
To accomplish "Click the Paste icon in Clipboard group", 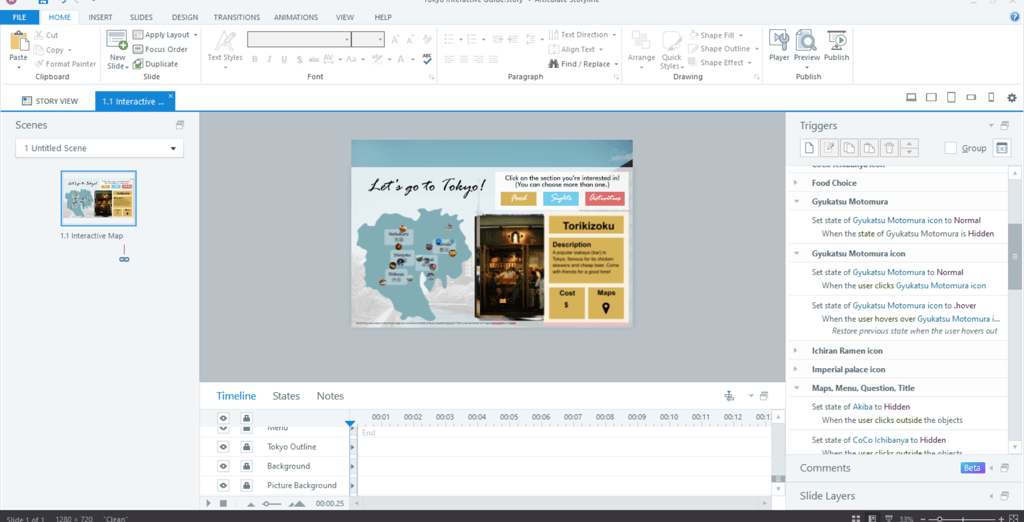I will pyautogui.click(x=19, y=41).
